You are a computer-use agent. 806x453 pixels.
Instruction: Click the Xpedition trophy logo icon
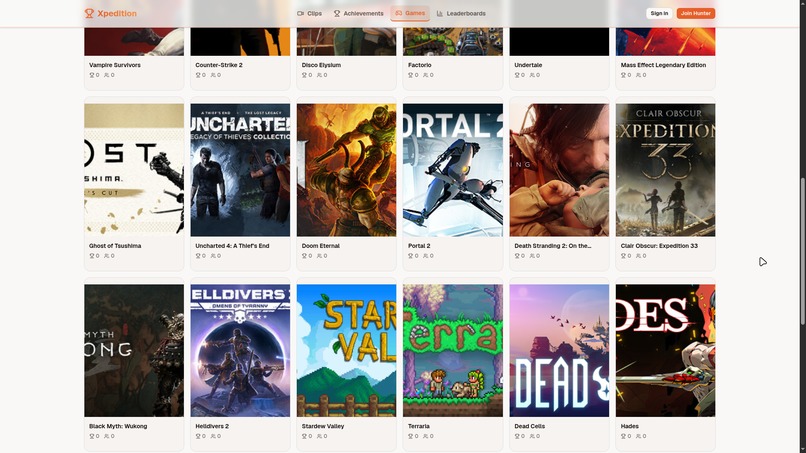pyautogui.click(x=89, y=13)
